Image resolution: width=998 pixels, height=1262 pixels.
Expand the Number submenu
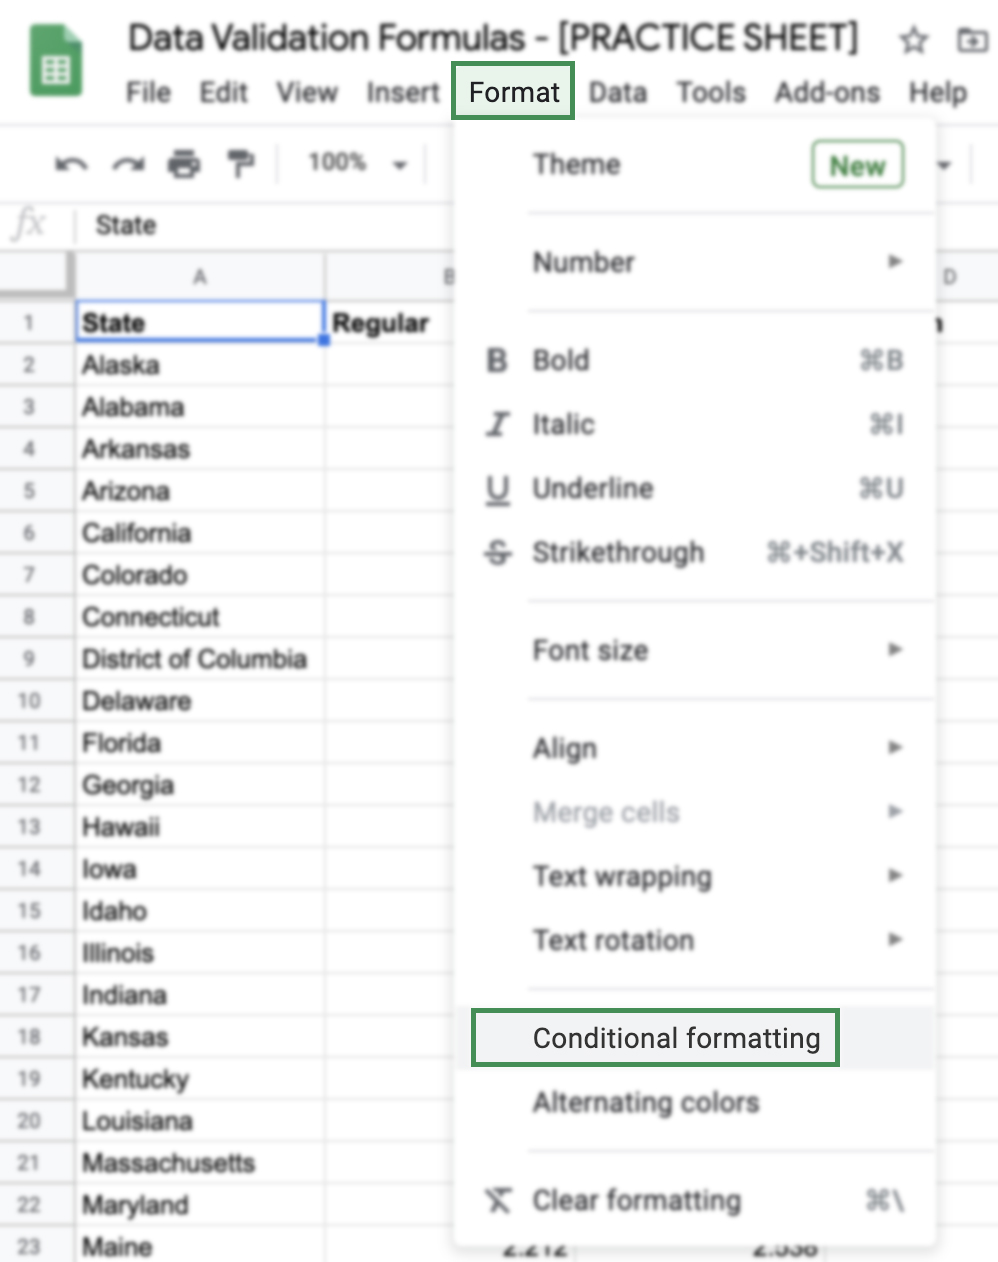click(584, 262)
